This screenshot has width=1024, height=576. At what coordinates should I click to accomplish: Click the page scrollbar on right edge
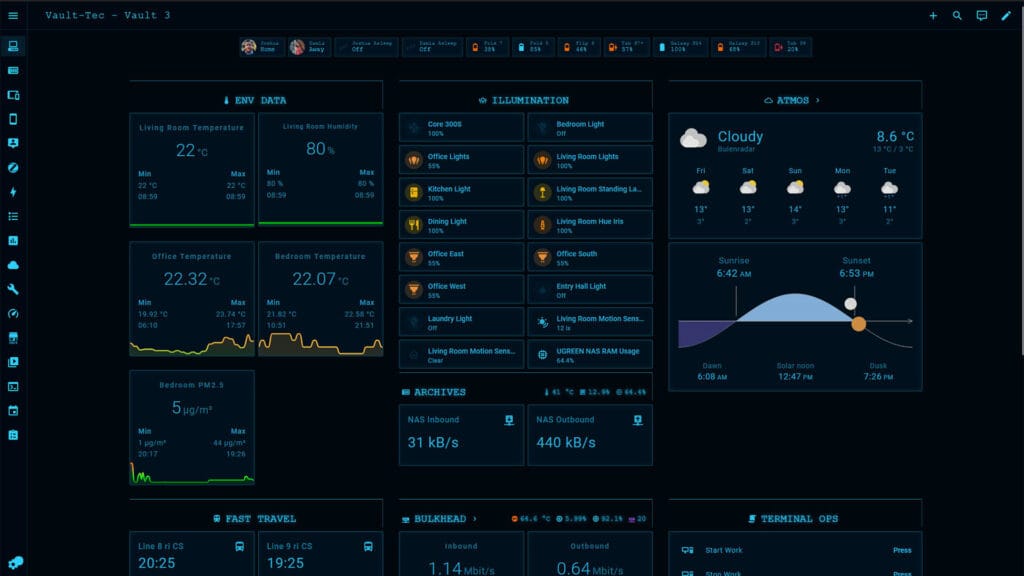[1021, 183]
